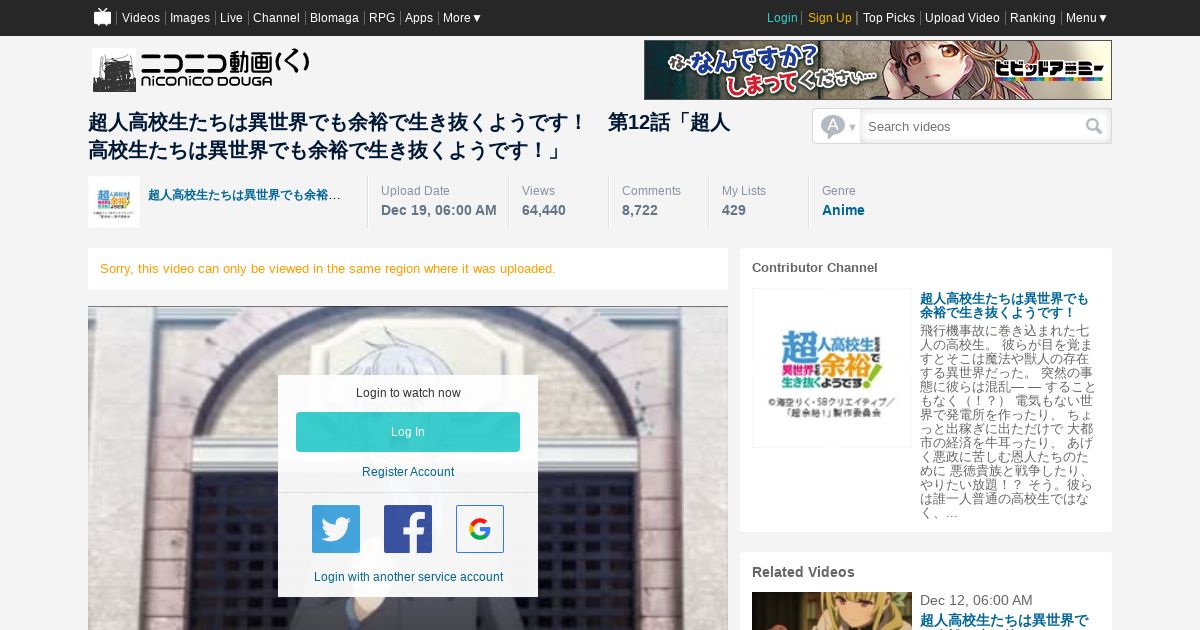Open the Niconico Douga logo

click(x=201, y=70)
